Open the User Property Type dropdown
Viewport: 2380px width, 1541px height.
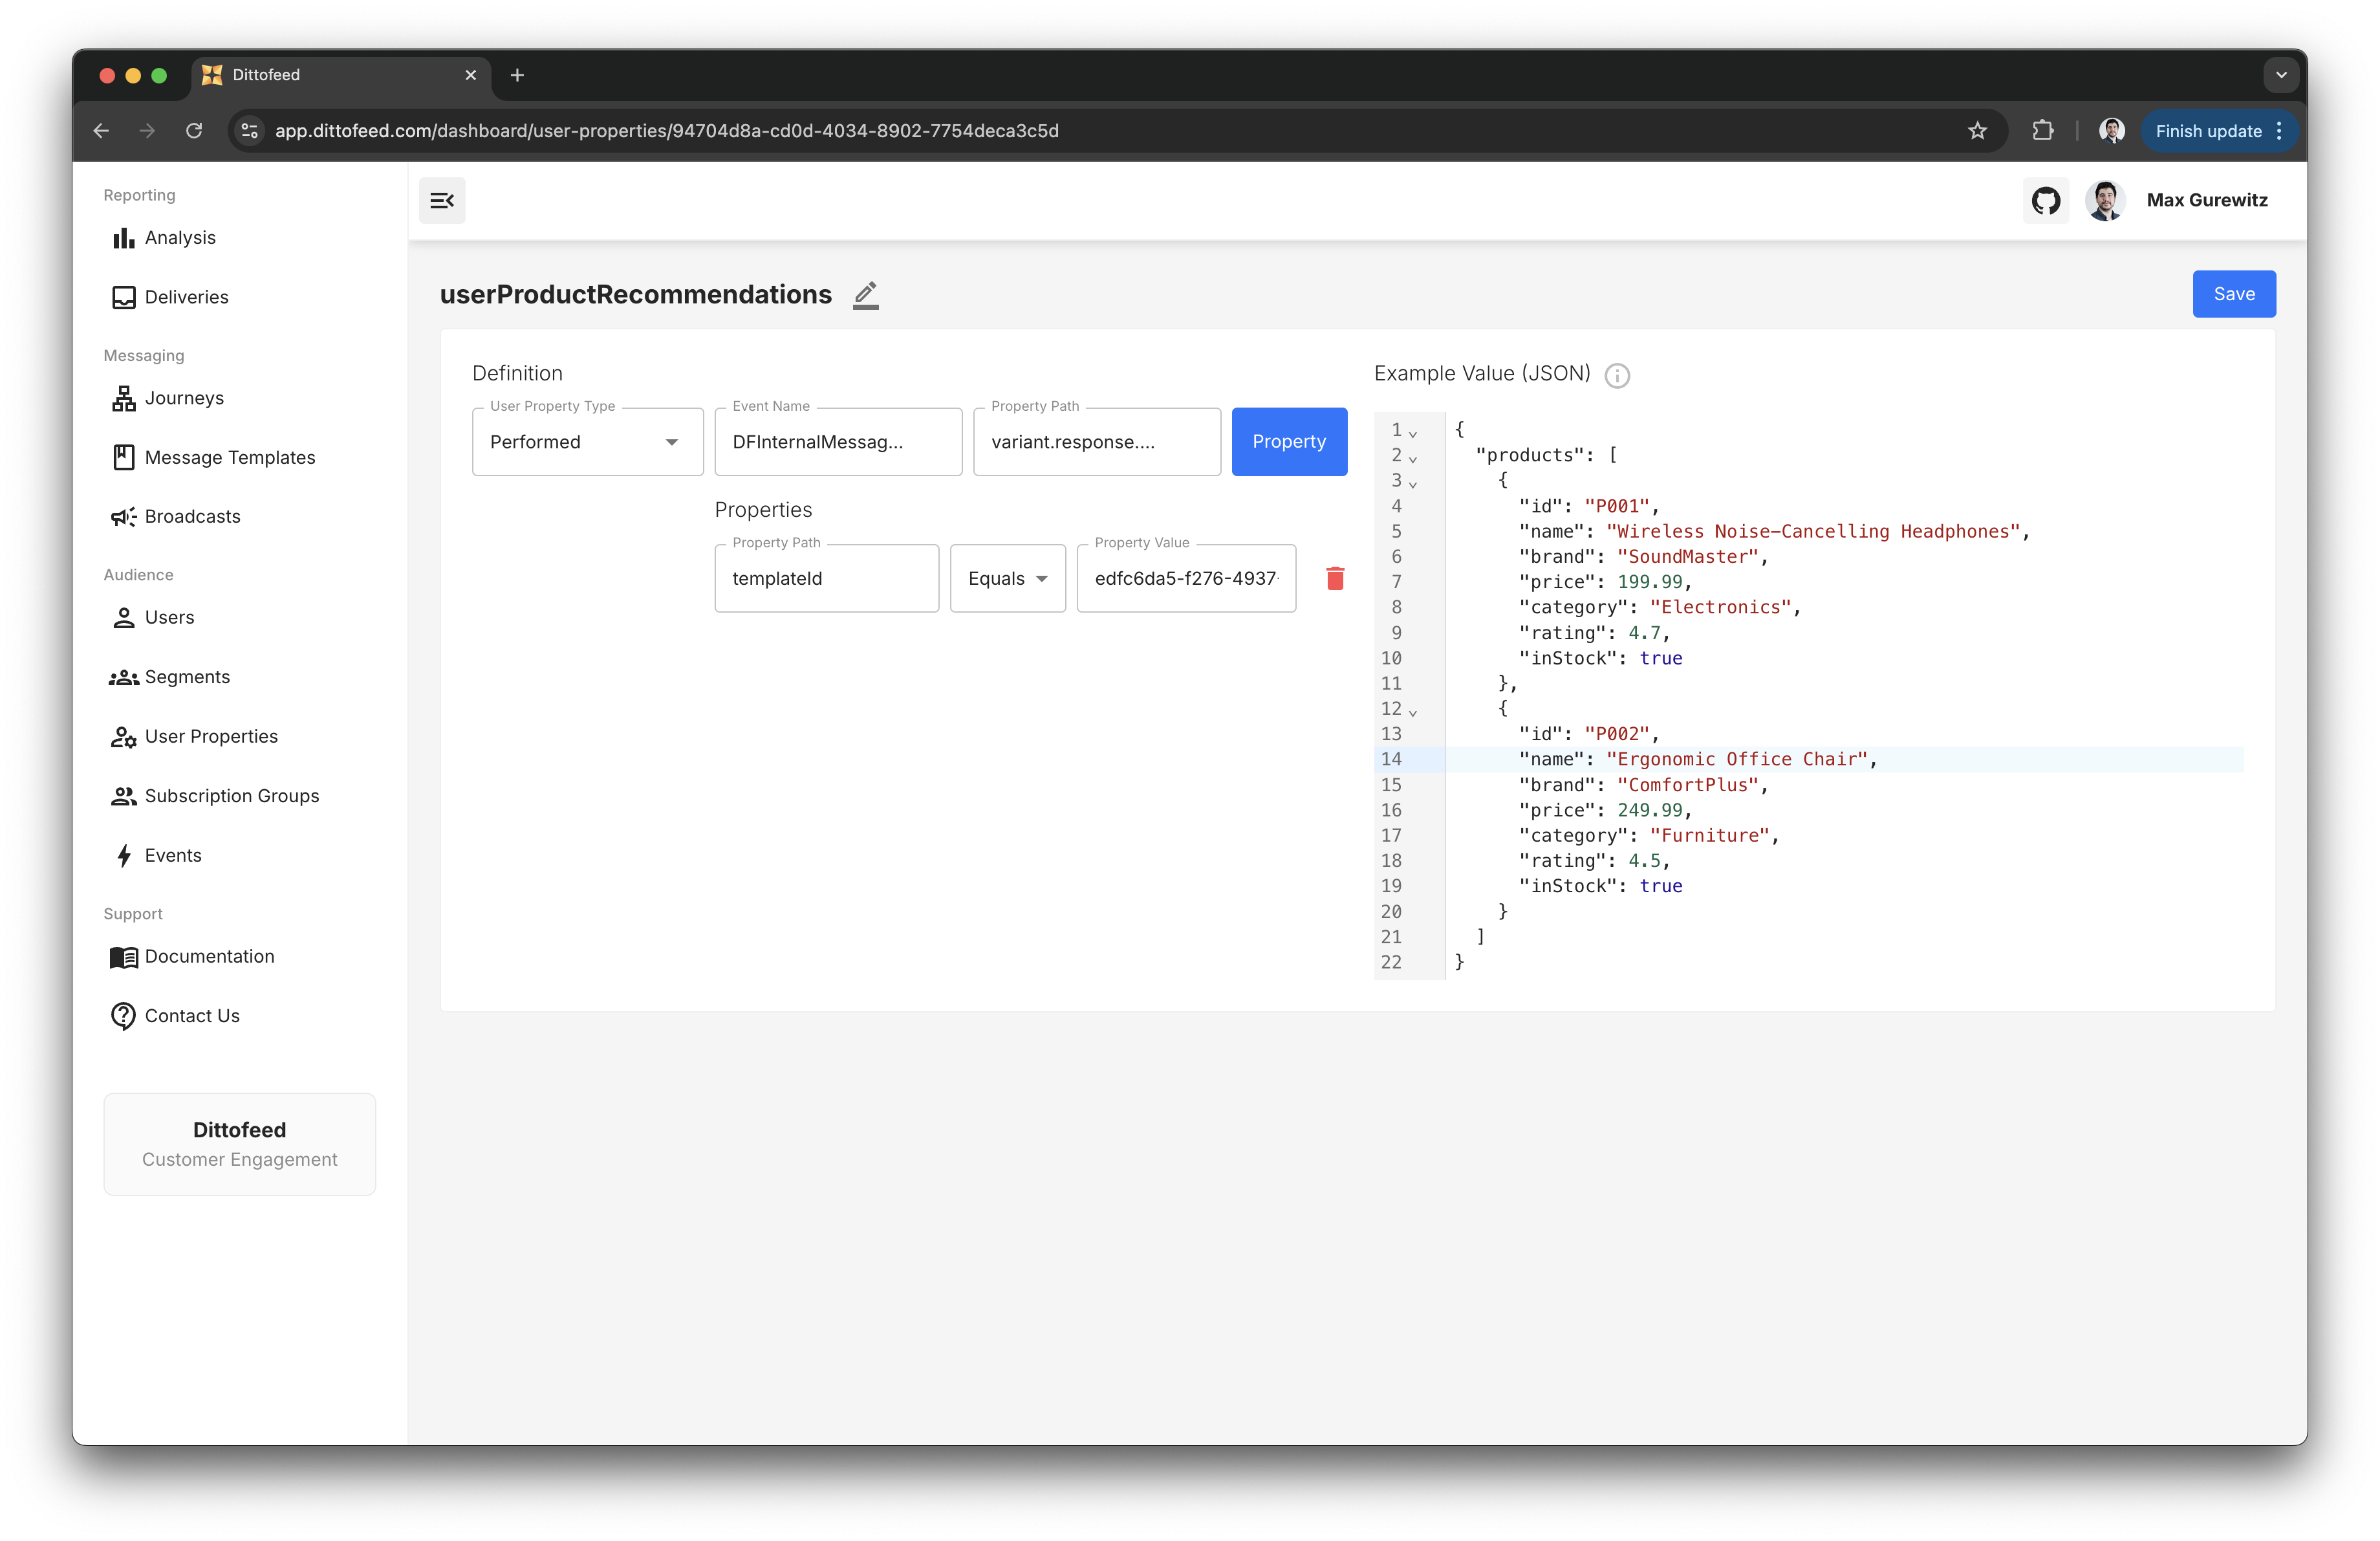coord(587,442)
